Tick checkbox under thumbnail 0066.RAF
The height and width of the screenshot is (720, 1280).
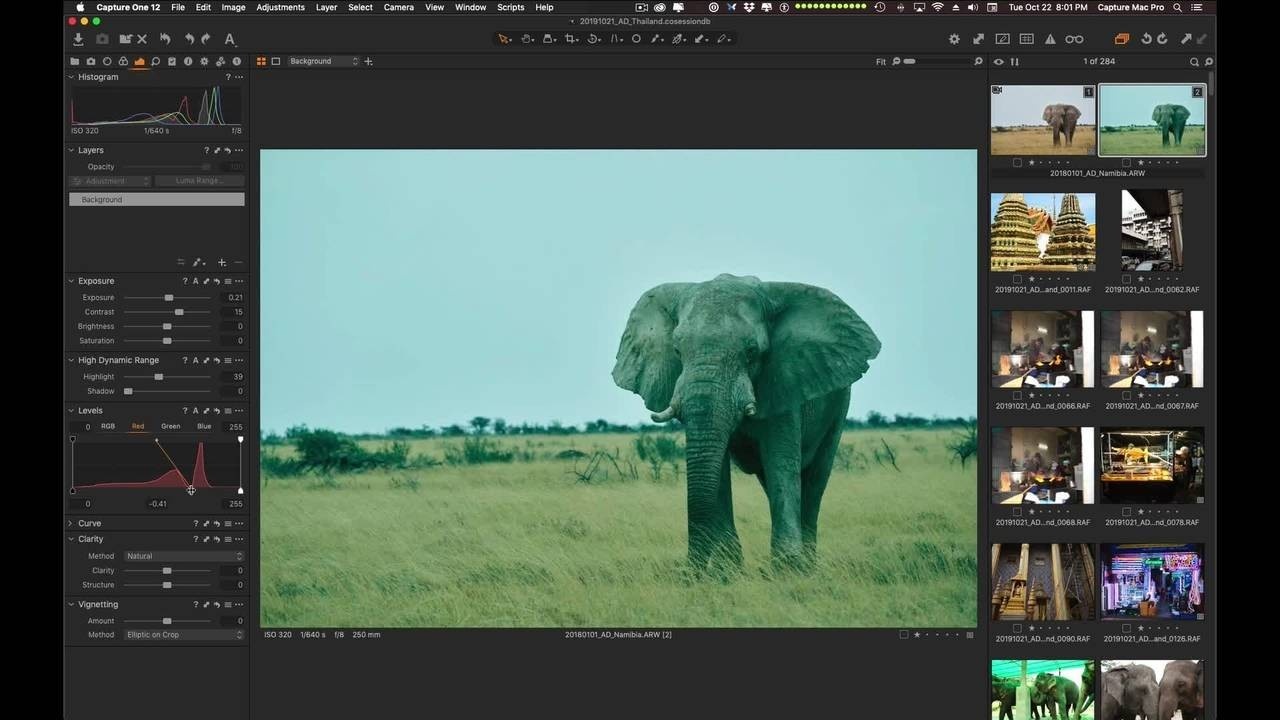(1017, 396)
